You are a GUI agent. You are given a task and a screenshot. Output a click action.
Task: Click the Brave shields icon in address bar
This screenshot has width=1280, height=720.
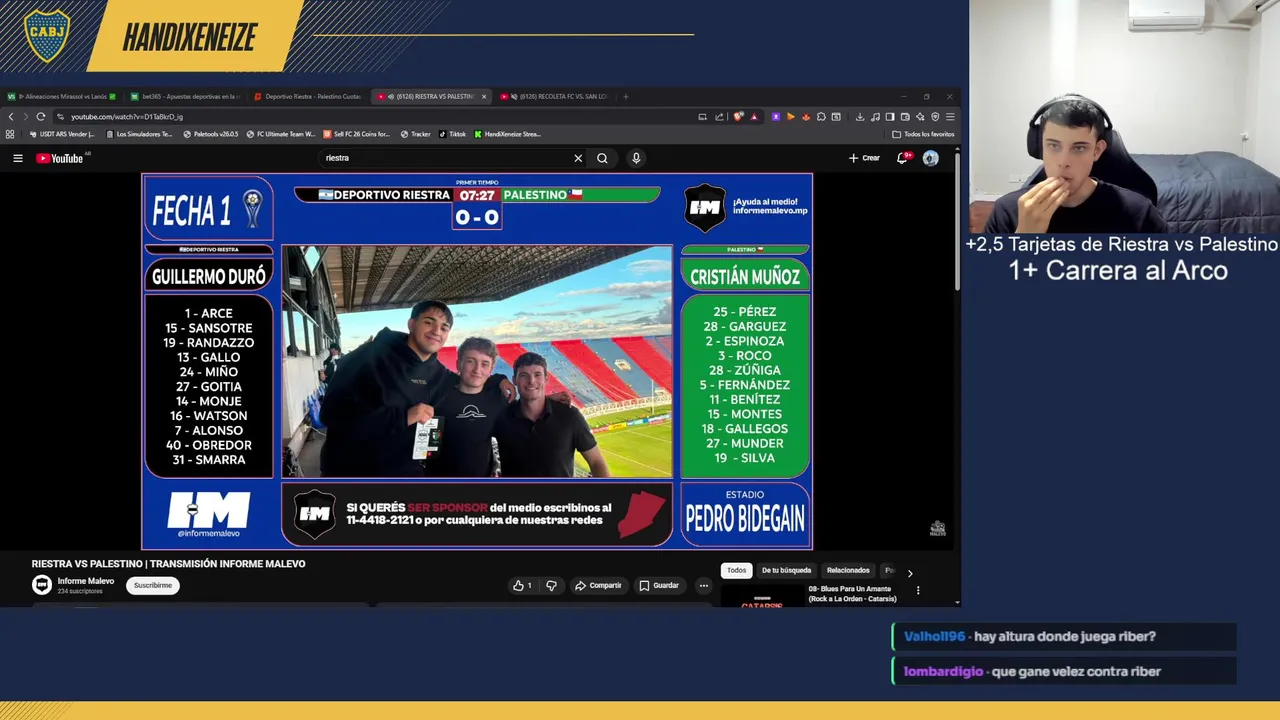(x=739, y=117)
